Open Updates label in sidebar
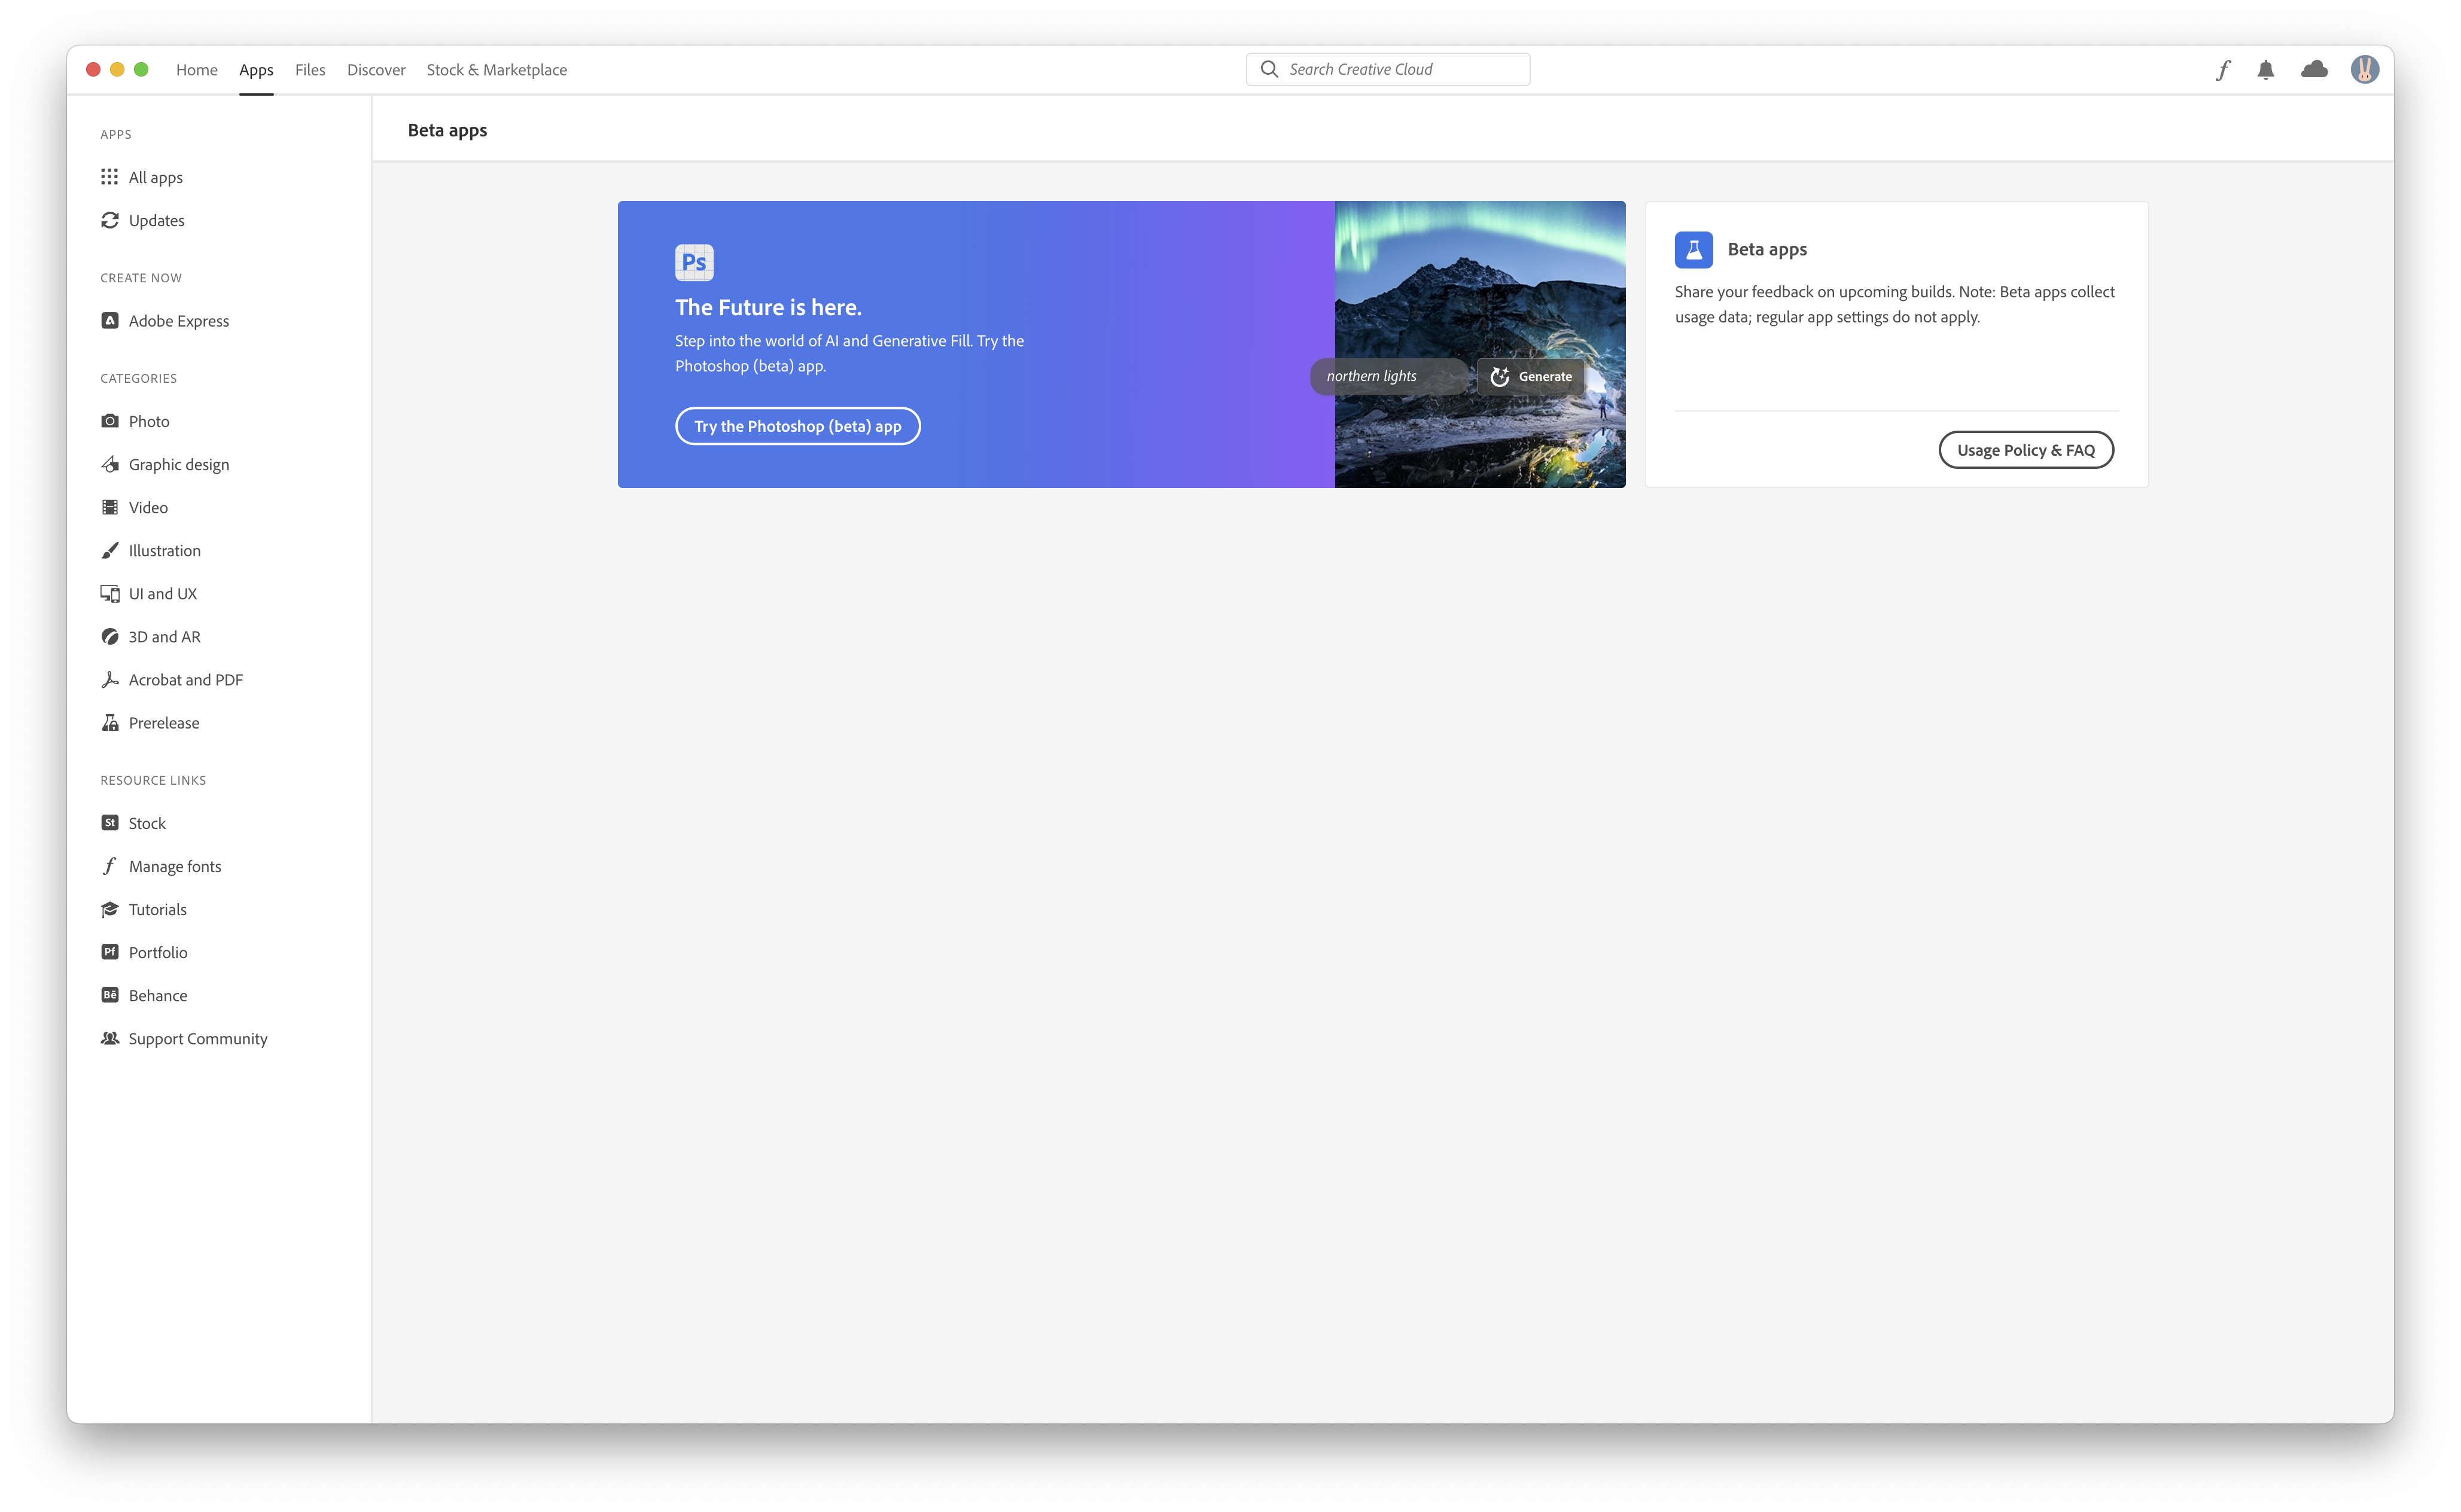The height and width of the screenshot is (1512, 2461). coord(157,220)
